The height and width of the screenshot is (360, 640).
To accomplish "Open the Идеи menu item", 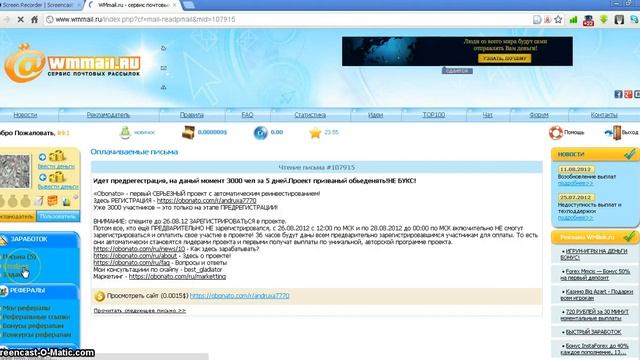I will [376, 115].
